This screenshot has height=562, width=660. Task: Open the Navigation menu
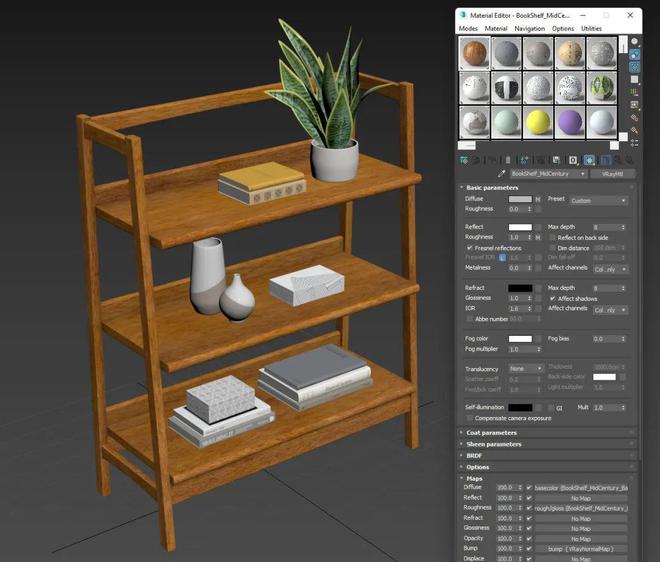[x=529, y=29]
